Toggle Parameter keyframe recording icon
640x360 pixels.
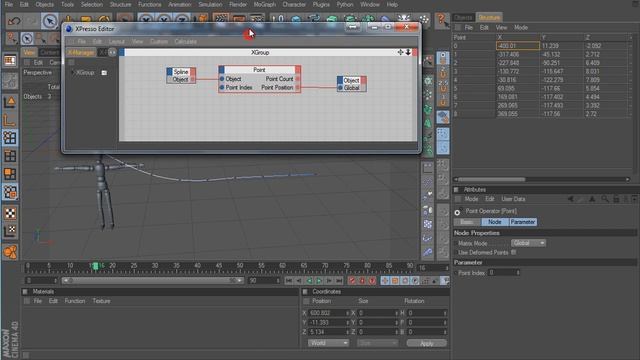pos(416,281)
